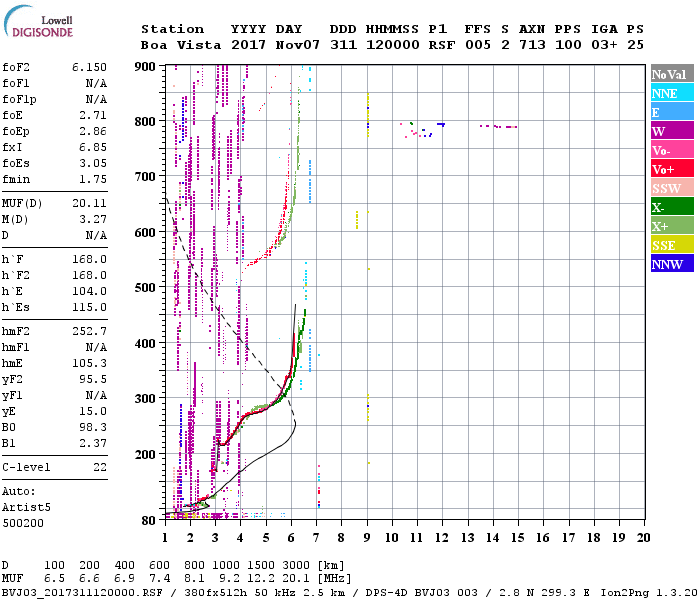The width and height of the screenshot is (700, 600).
Task: Click the 80 km height axis label
Action: [x=149, y=521]
